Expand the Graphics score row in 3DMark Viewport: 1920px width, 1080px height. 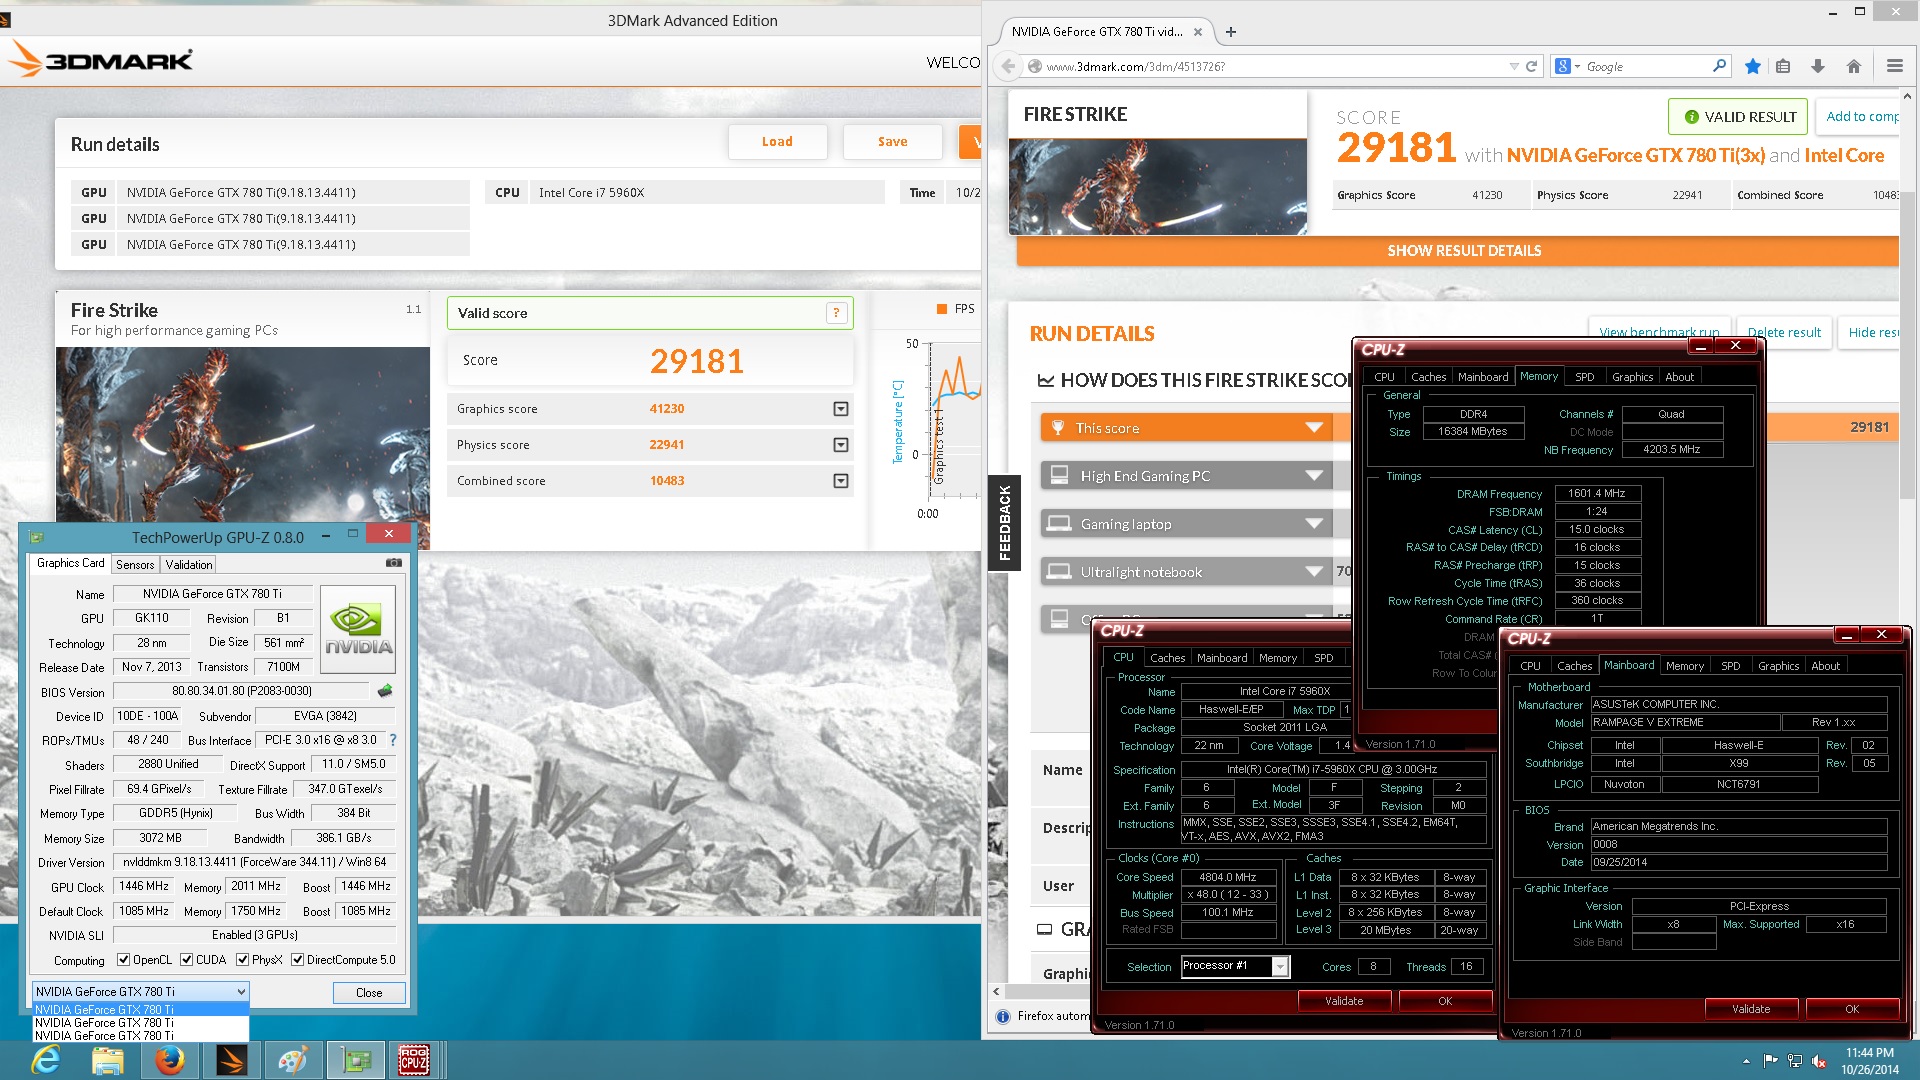(841, 409)
